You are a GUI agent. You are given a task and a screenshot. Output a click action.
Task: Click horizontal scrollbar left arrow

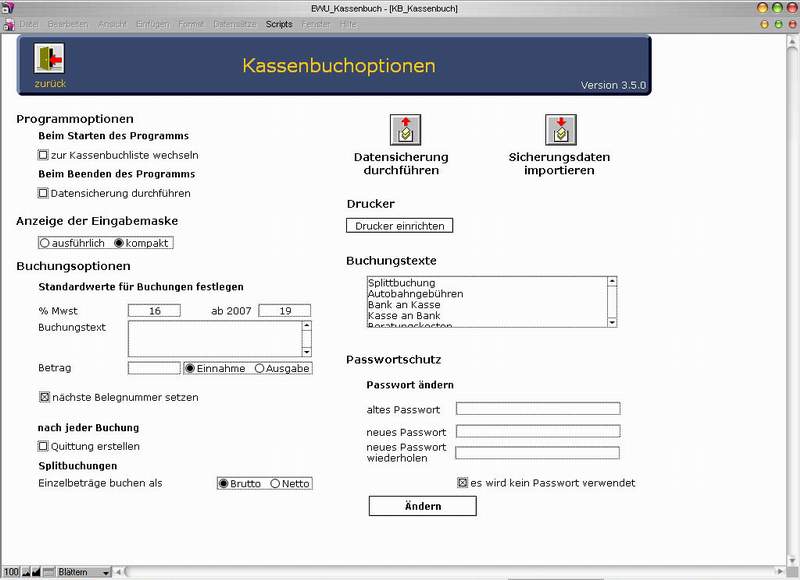(118, 572)
